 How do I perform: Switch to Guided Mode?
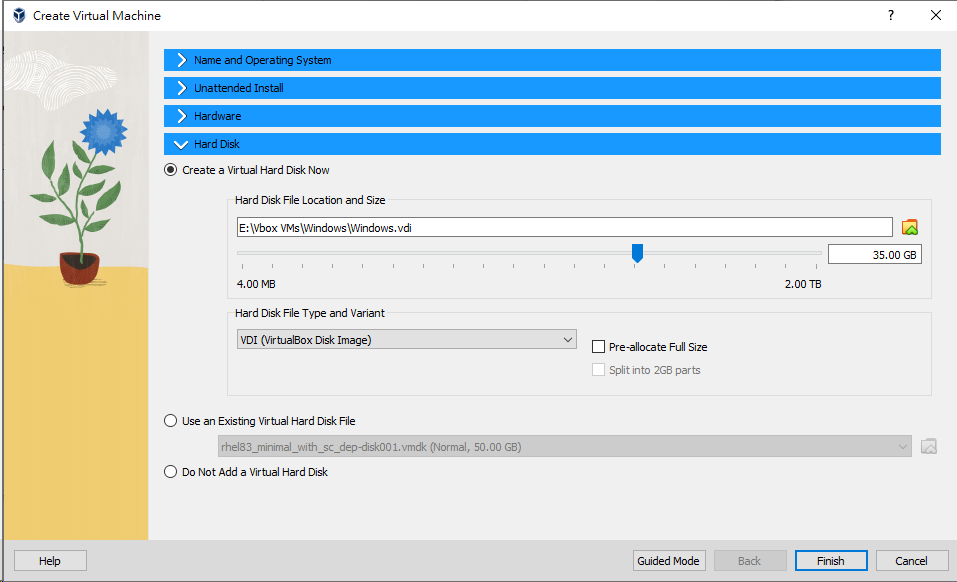click(669, 561)
